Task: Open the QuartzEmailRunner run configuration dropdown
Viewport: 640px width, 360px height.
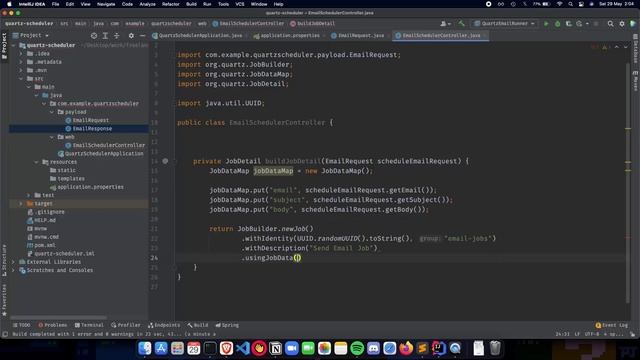Action: (504, 24)
